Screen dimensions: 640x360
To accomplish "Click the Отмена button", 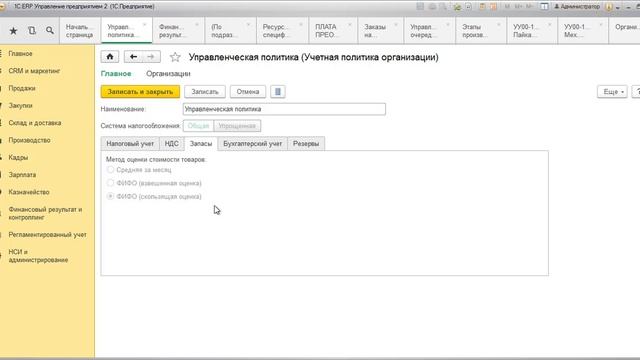I will tap(248, 92).
